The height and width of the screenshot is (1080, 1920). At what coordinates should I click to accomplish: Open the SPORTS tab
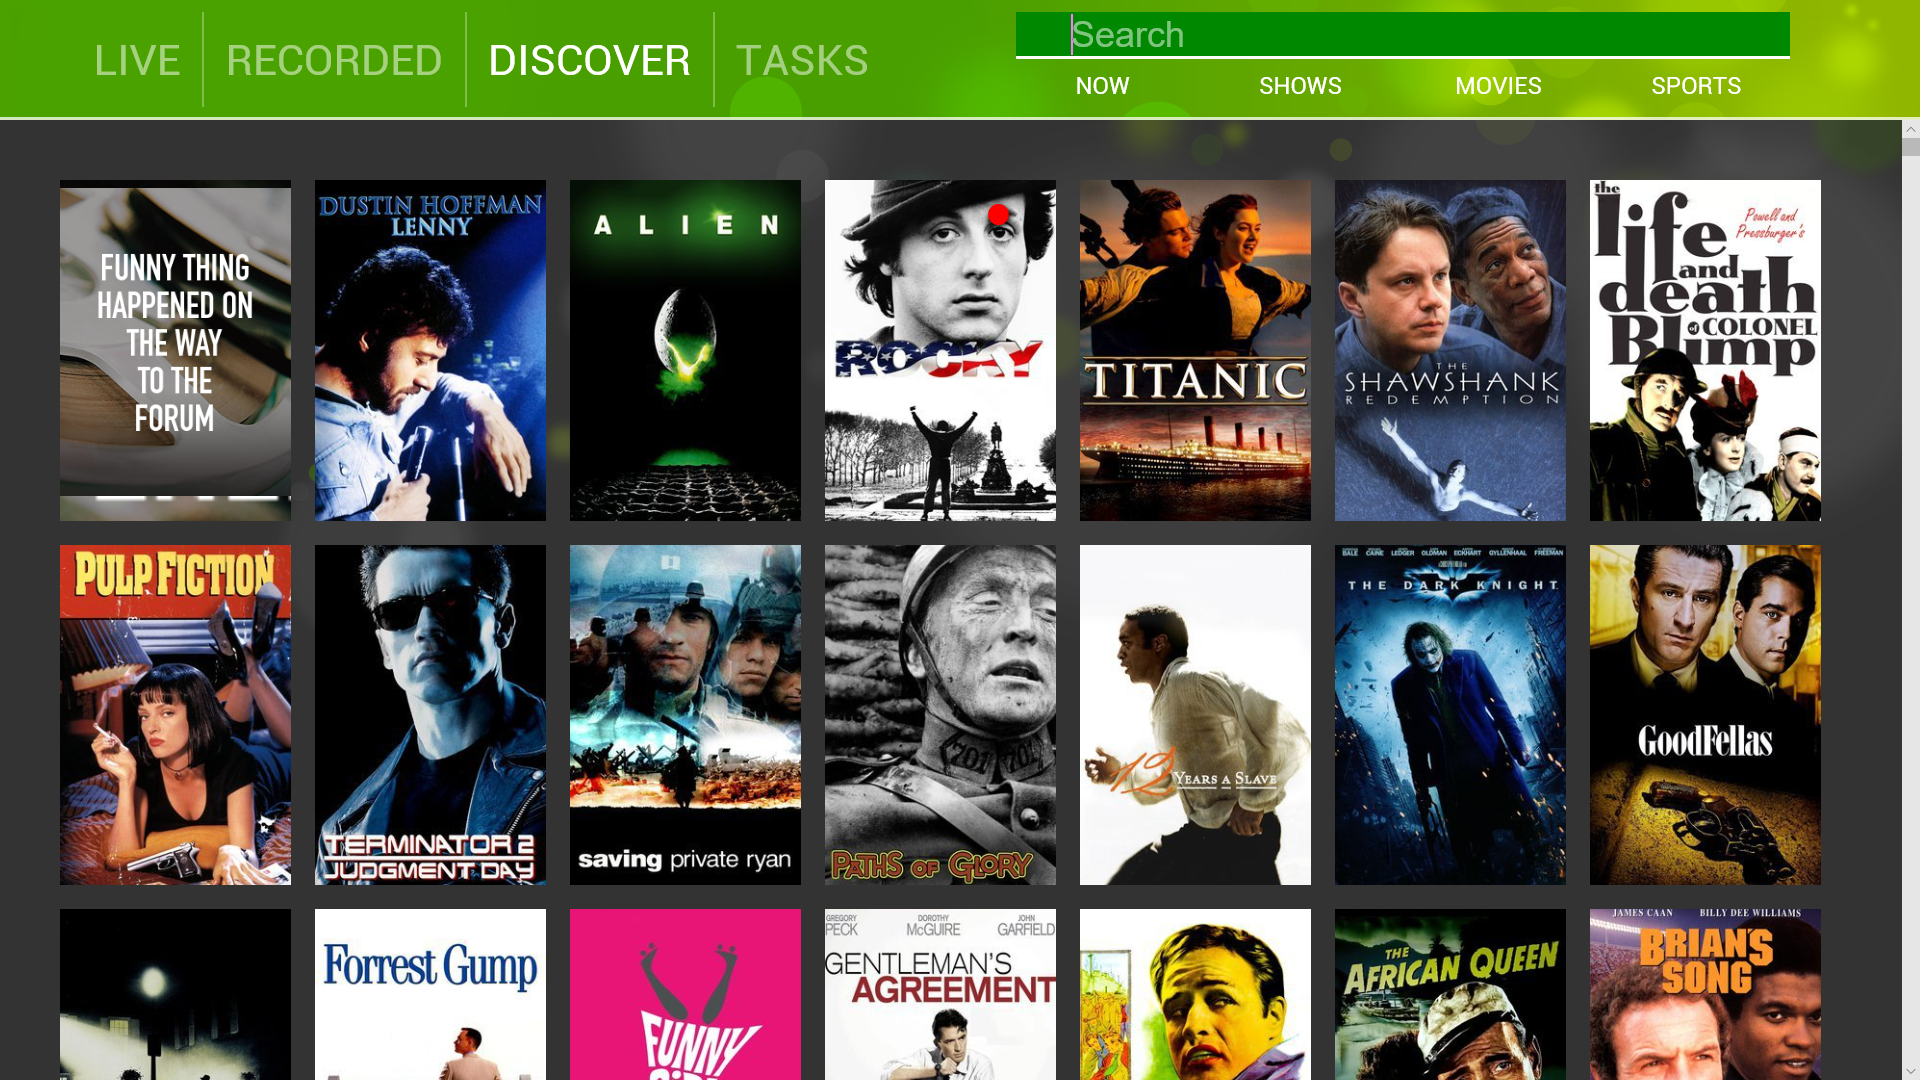point(1696,86)
